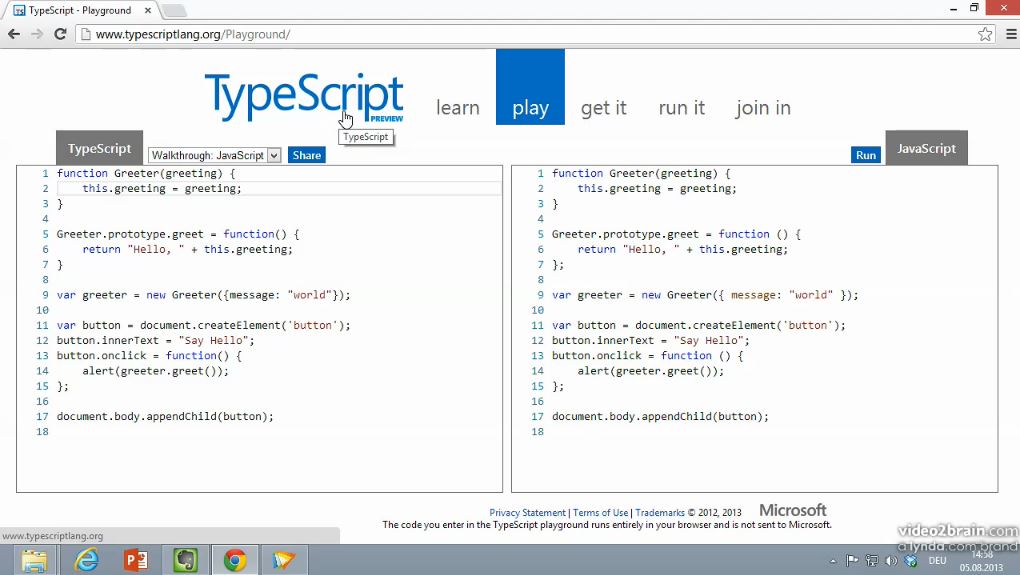
Task: Click the page icon in address bar
Action: [x=85, y=34]
